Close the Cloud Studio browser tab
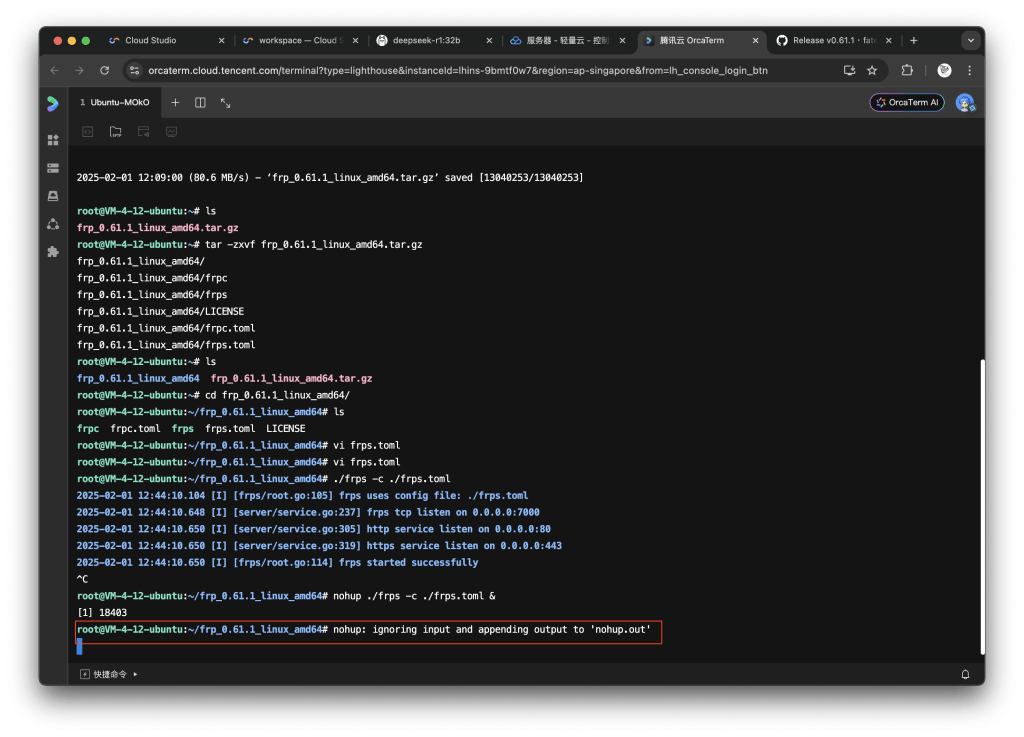Viewport: 1024px width, 737px height. [221, 40]
